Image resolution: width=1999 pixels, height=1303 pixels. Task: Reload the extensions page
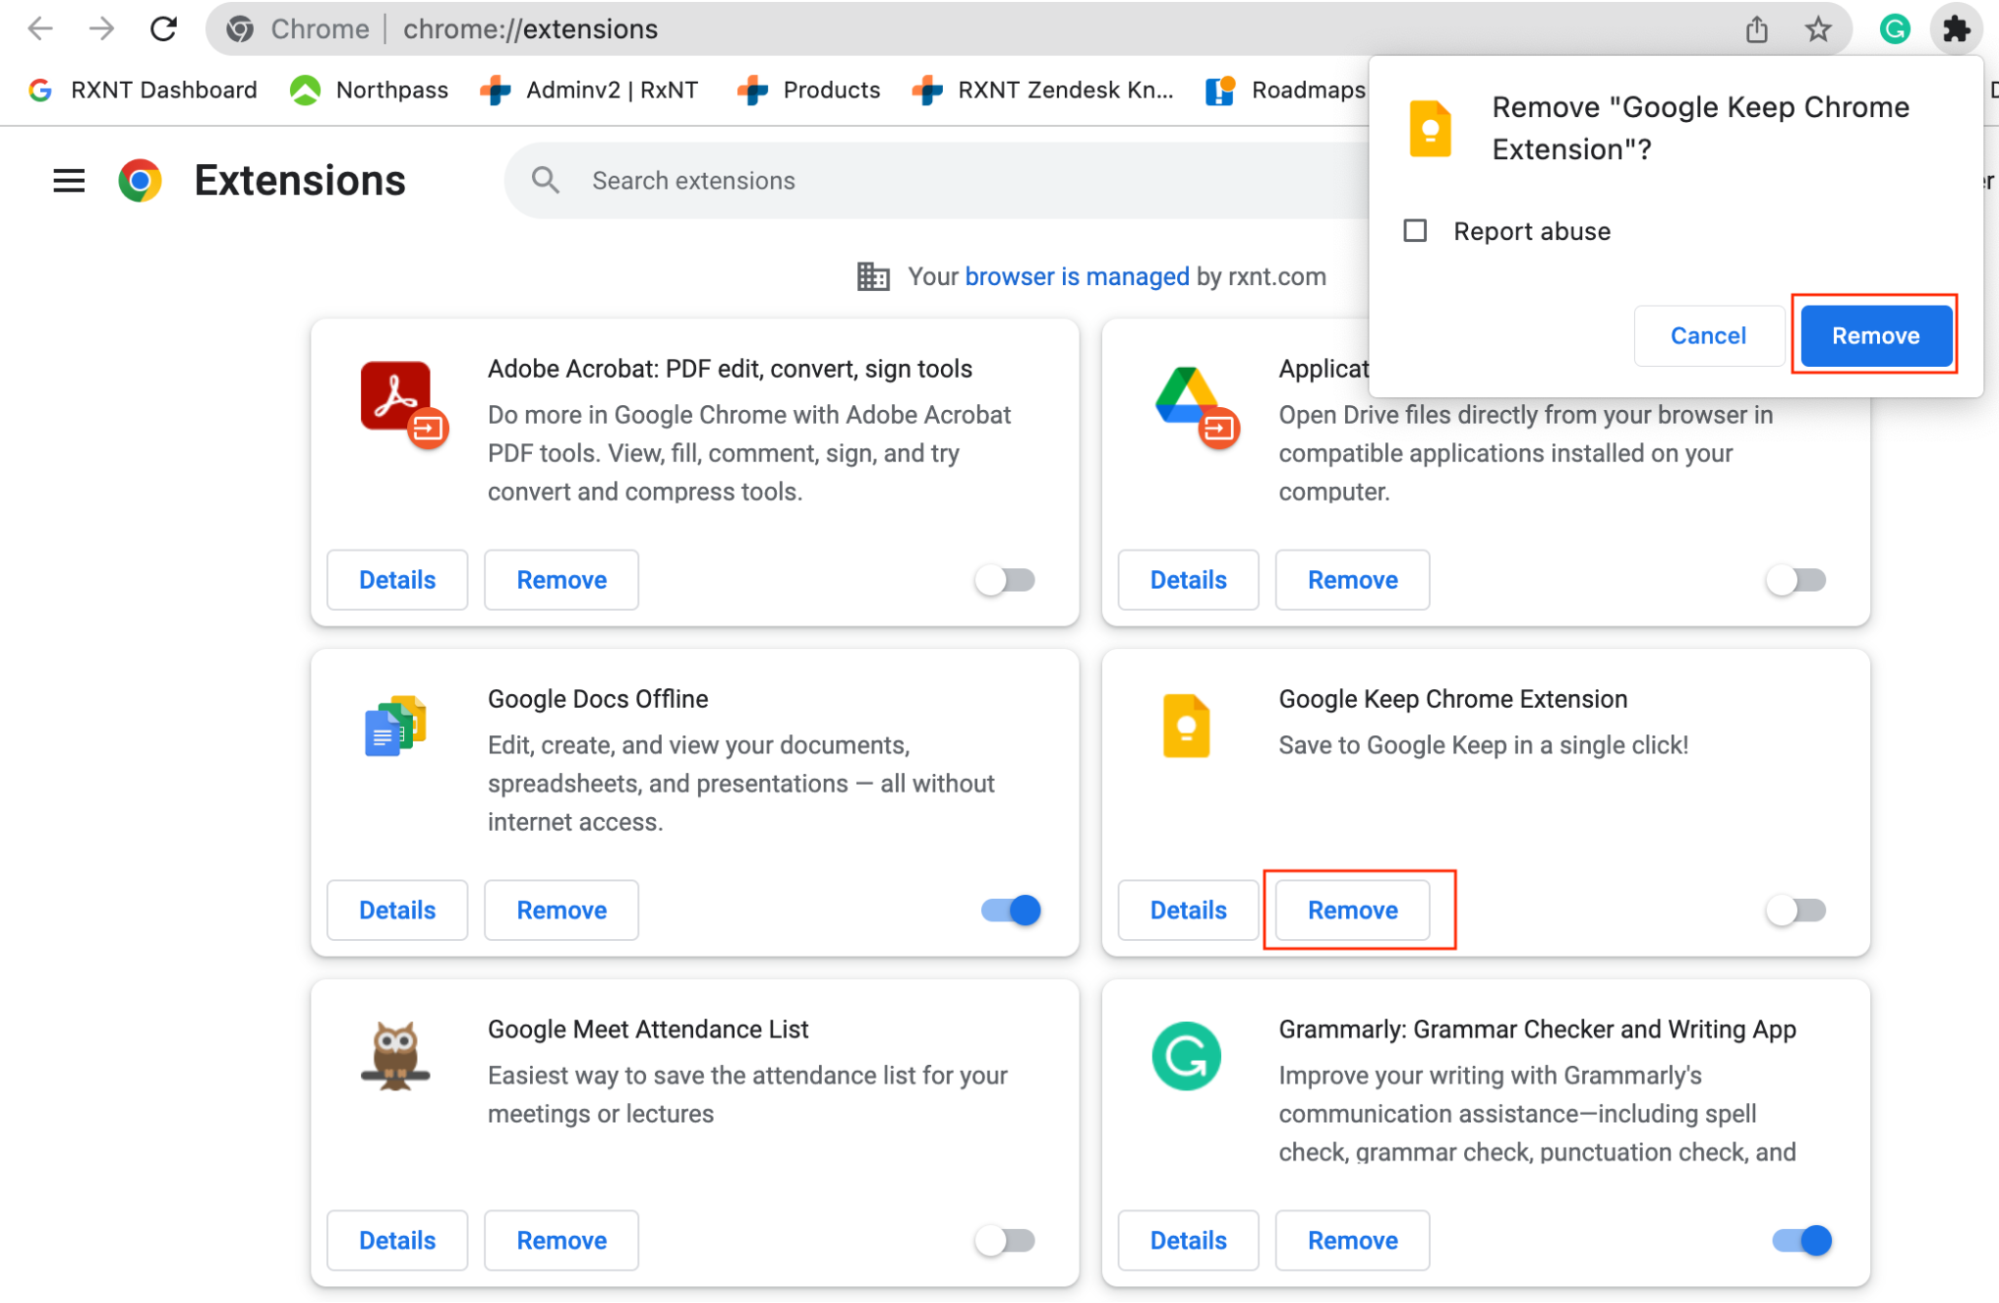(164, 29)
